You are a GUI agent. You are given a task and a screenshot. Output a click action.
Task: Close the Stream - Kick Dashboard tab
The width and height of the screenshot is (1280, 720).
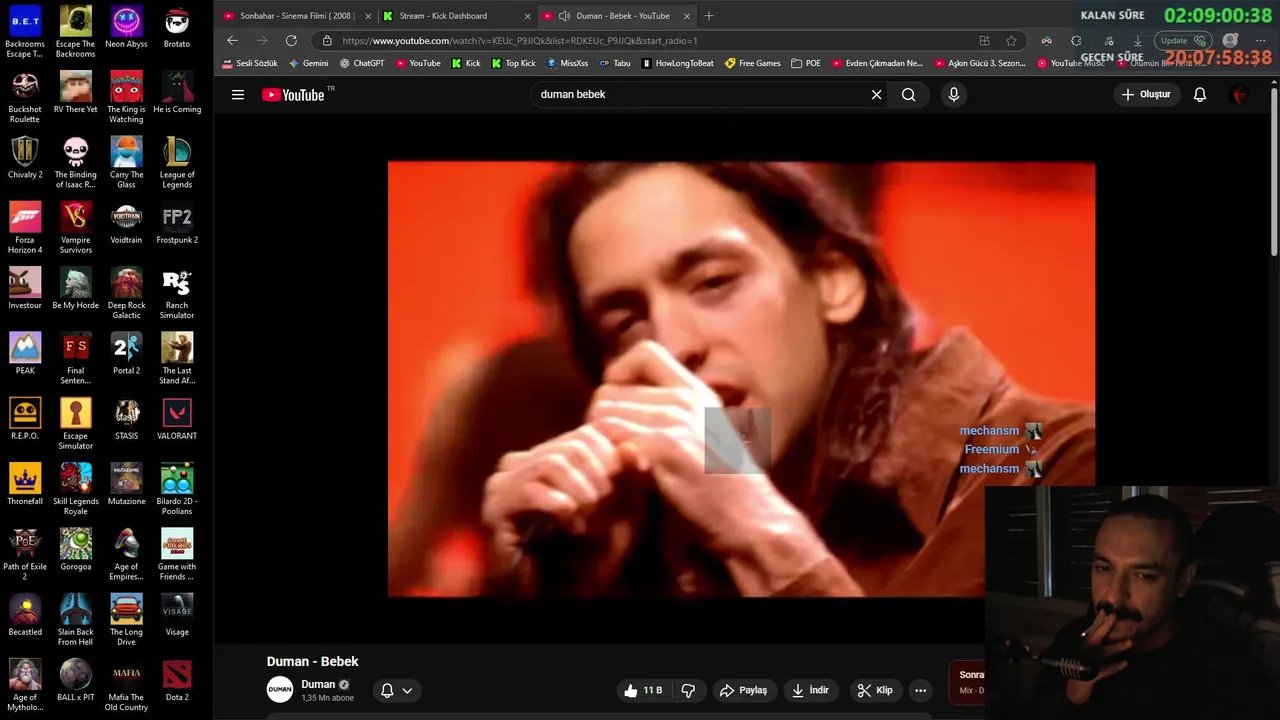527,16
